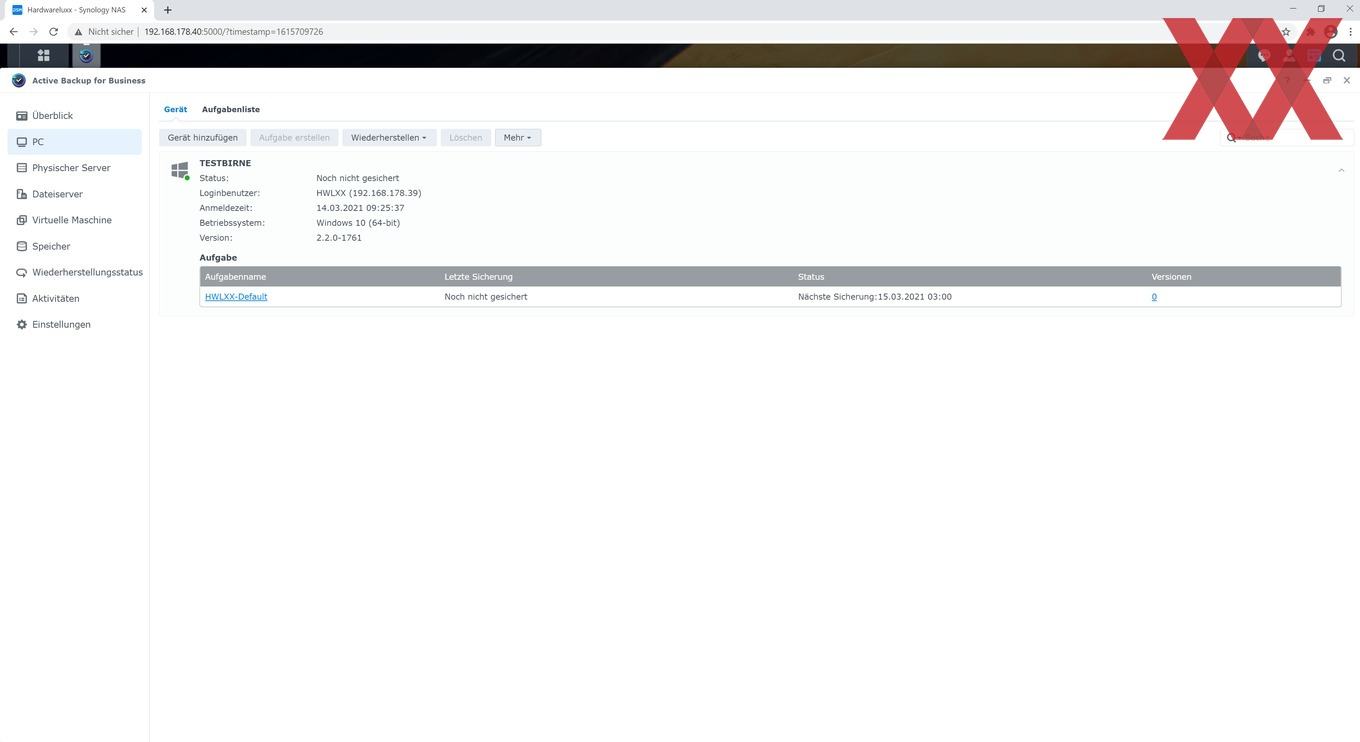Click the Active Backup taskbar icon in DSM
The height and width of the screenshot is (742, 1360).
pos(86,56)
